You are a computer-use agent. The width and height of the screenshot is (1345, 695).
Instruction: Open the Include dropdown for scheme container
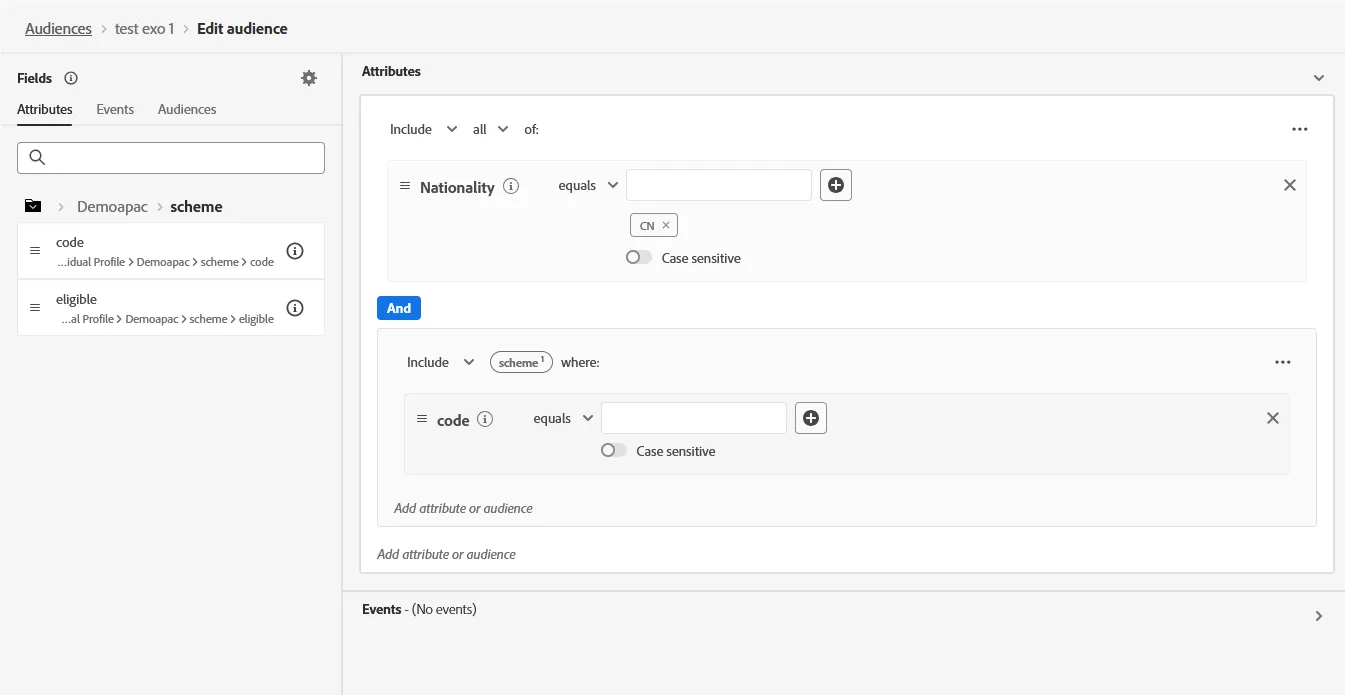click(440, 362)
